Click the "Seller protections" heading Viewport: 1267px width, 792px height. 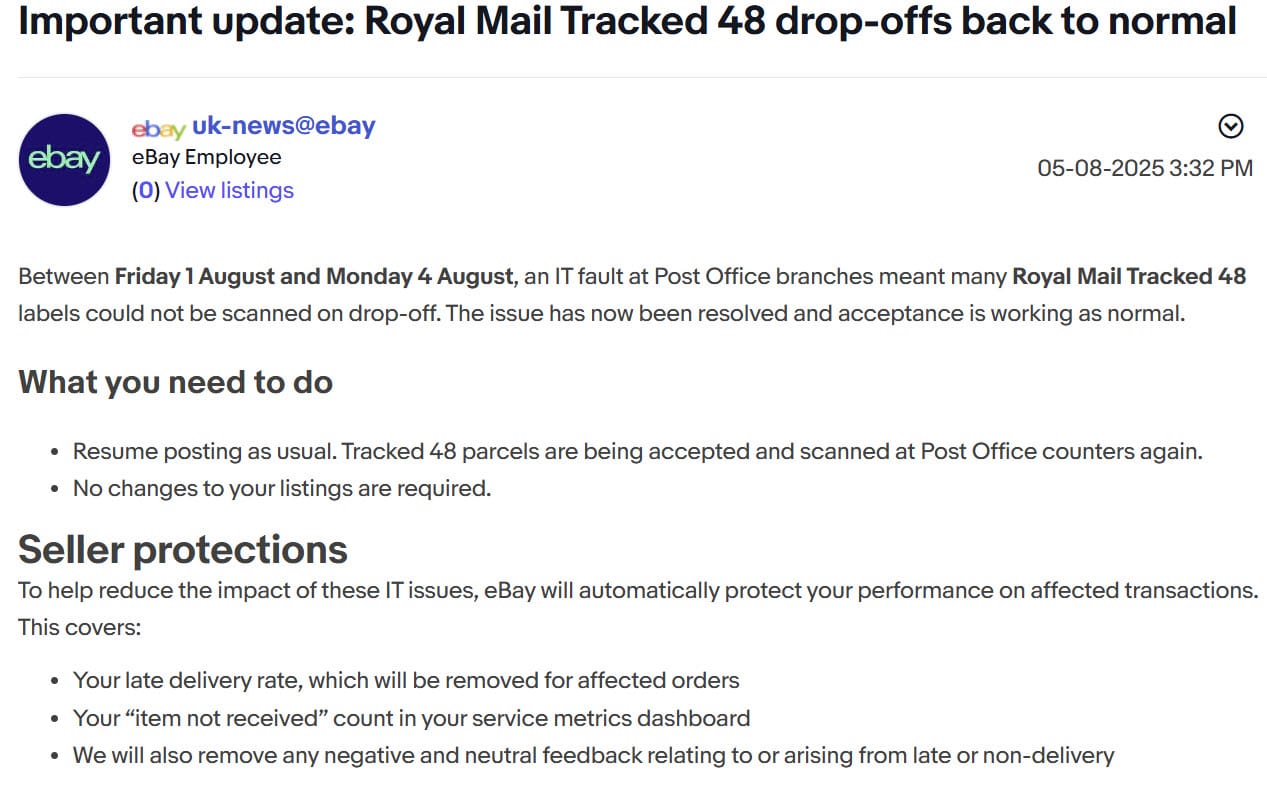pos(183,549)
